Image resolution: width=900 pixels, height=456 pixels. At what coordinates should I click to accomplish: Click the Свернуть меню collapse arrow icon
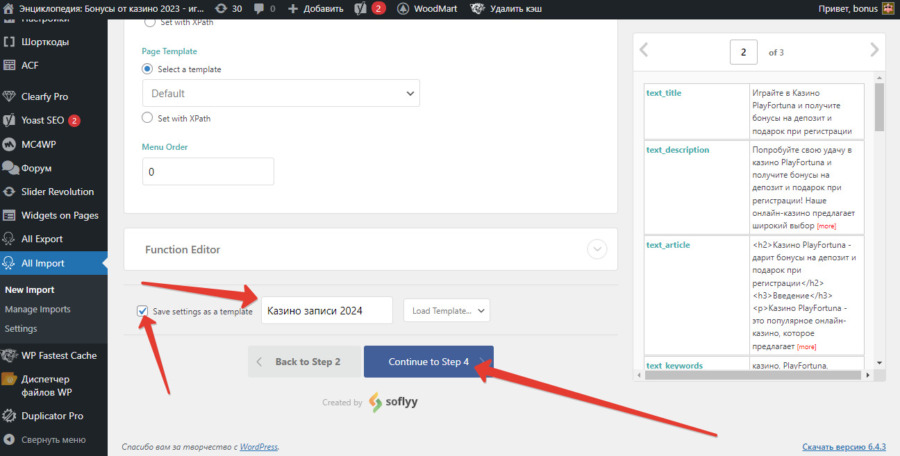pos(9,440)
